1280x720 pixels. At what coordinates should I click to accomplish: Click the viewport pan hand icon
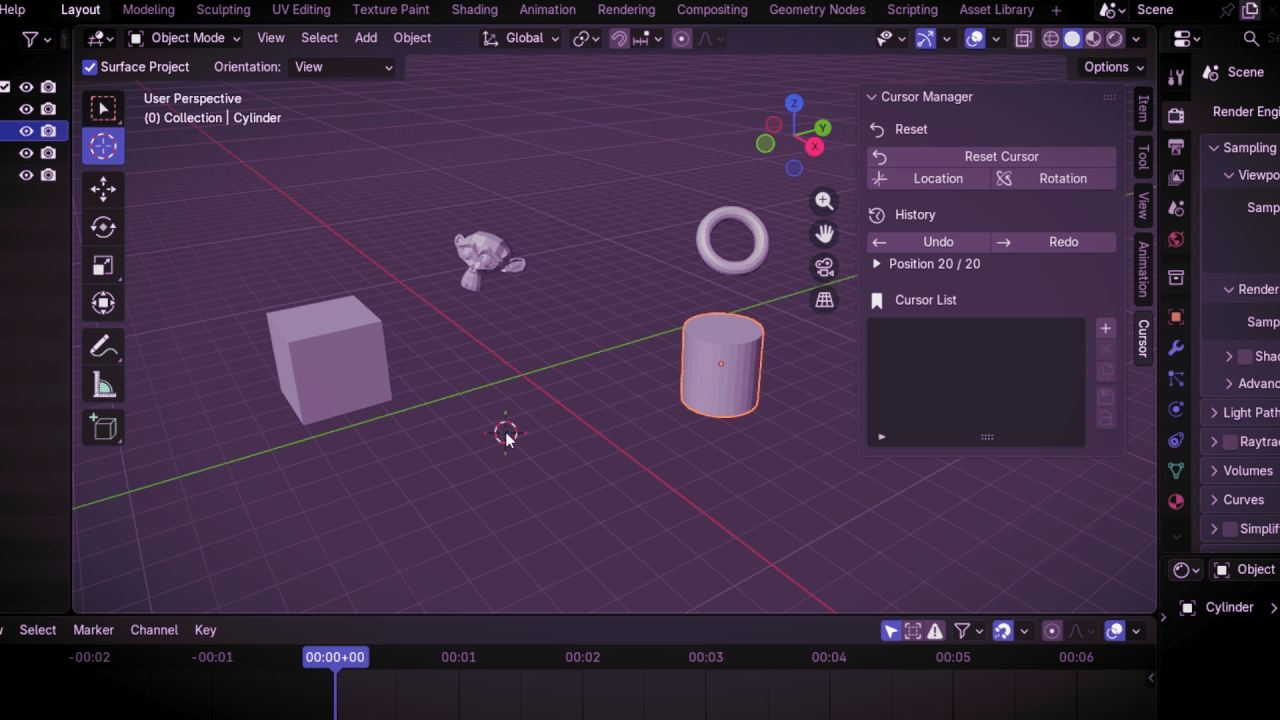824,234
